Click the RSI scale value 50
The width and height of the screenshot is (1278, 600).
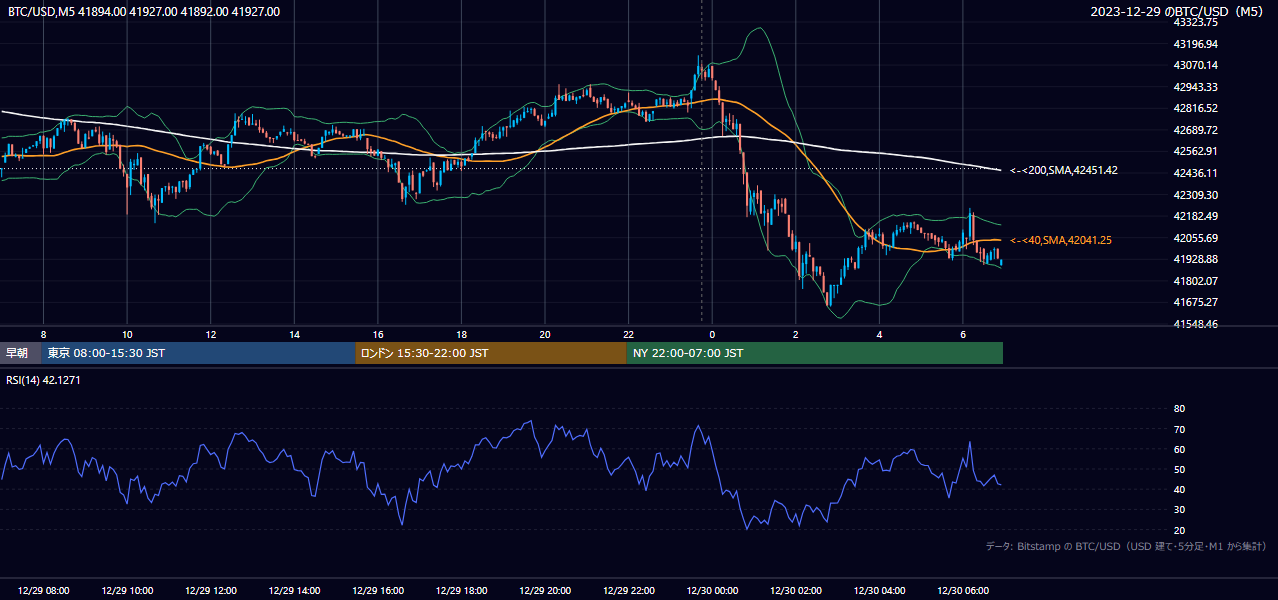point(1179,469)
